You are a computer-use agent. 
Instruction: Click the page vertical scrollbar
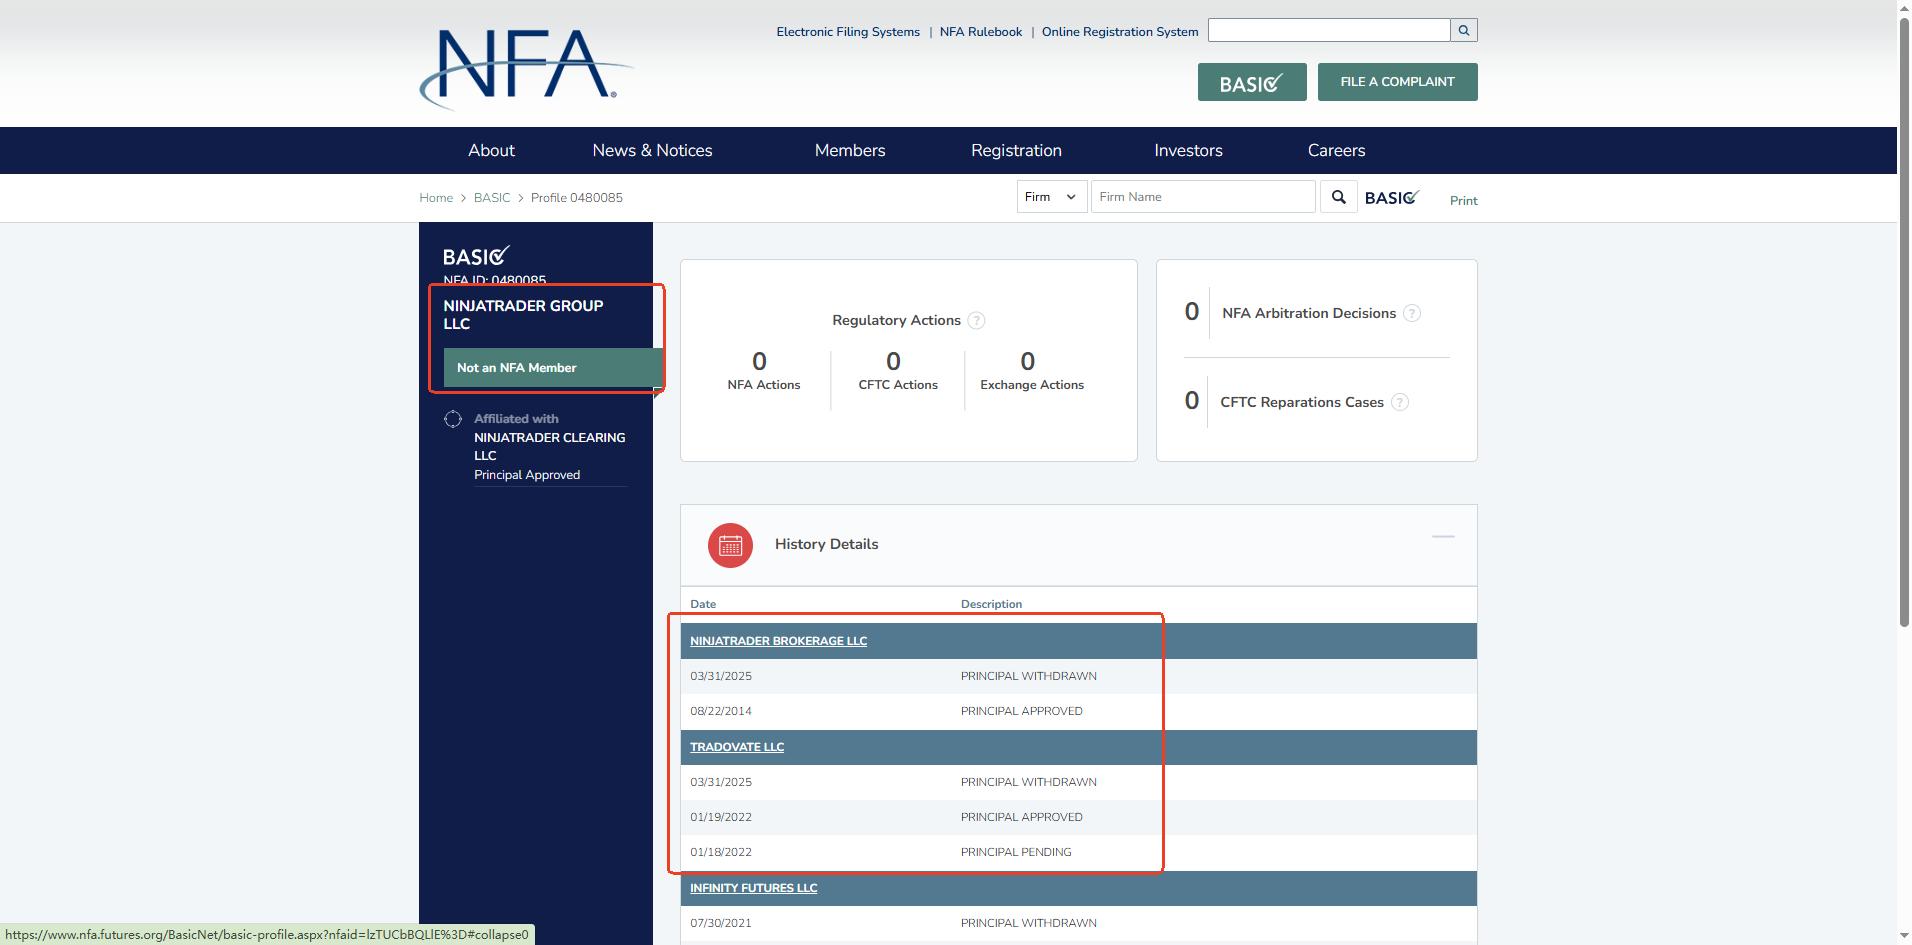[x=1904, y=320]
